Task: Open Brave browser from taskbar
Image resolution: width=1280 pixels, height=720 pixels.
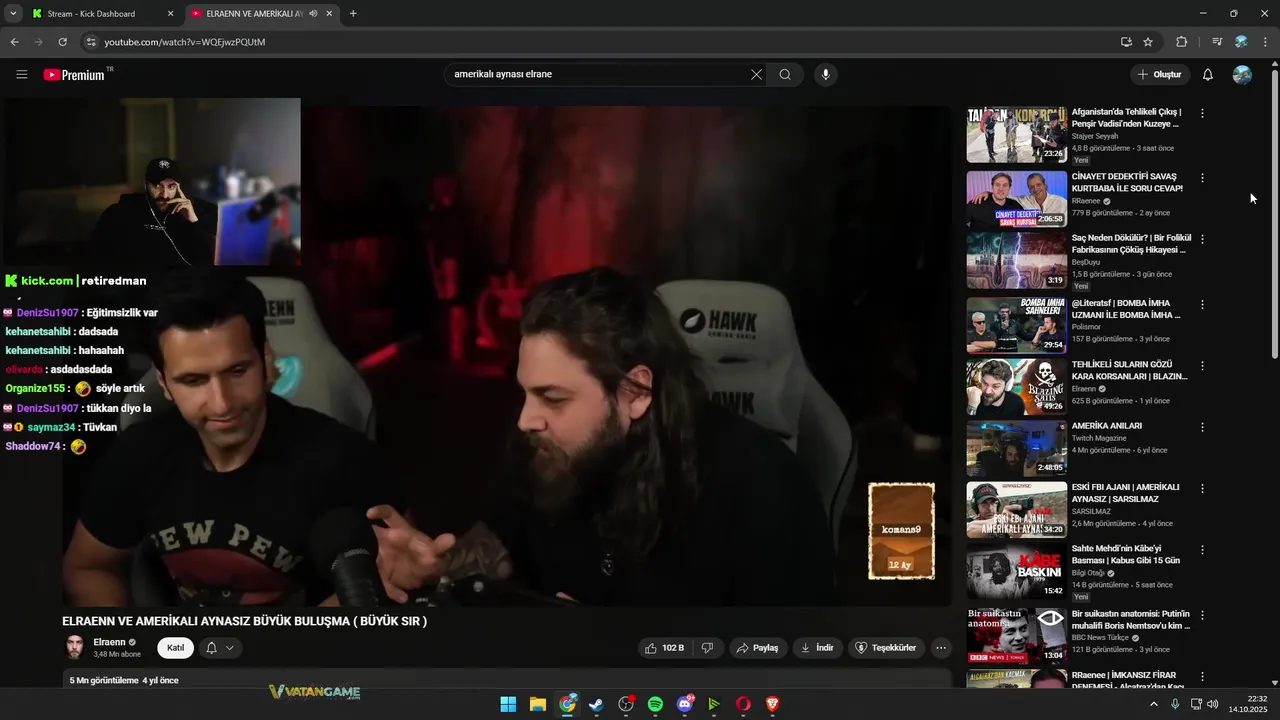Action: (x=772, y=704)
